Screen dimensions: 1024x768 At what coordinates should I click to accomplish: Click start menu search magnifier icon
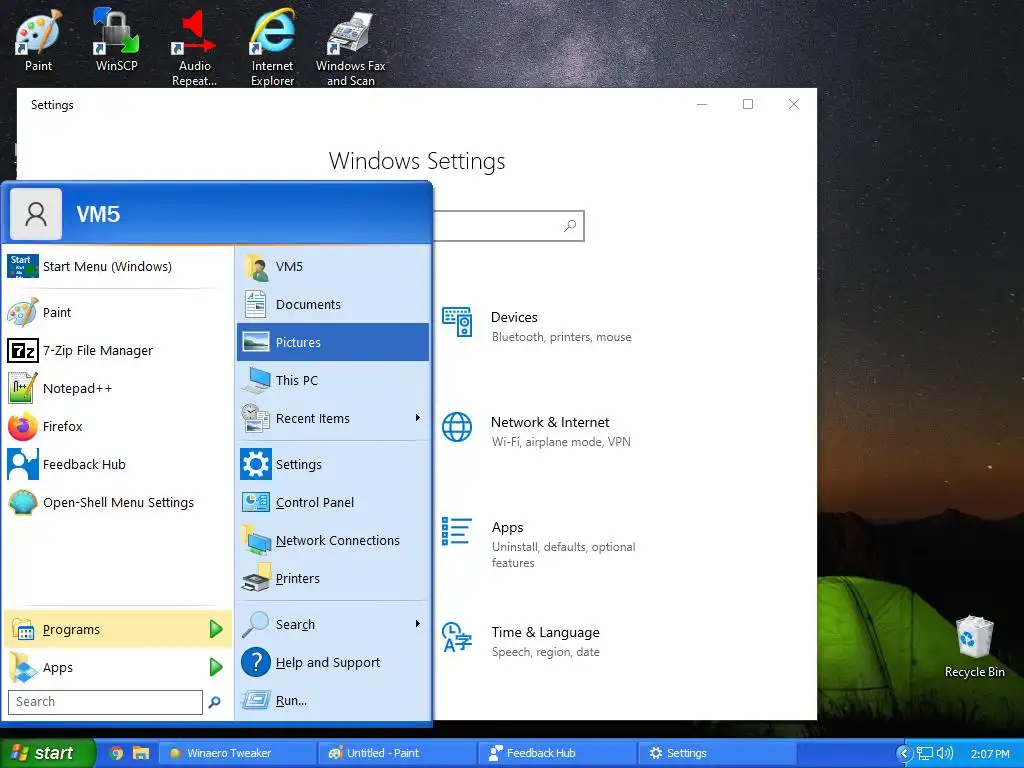click(214, 702)
